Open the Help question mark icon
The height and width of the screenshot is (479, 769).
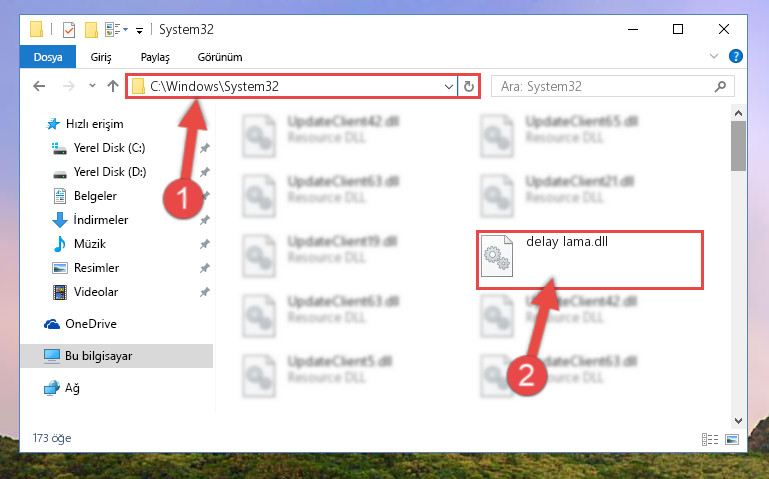(735, 56)
